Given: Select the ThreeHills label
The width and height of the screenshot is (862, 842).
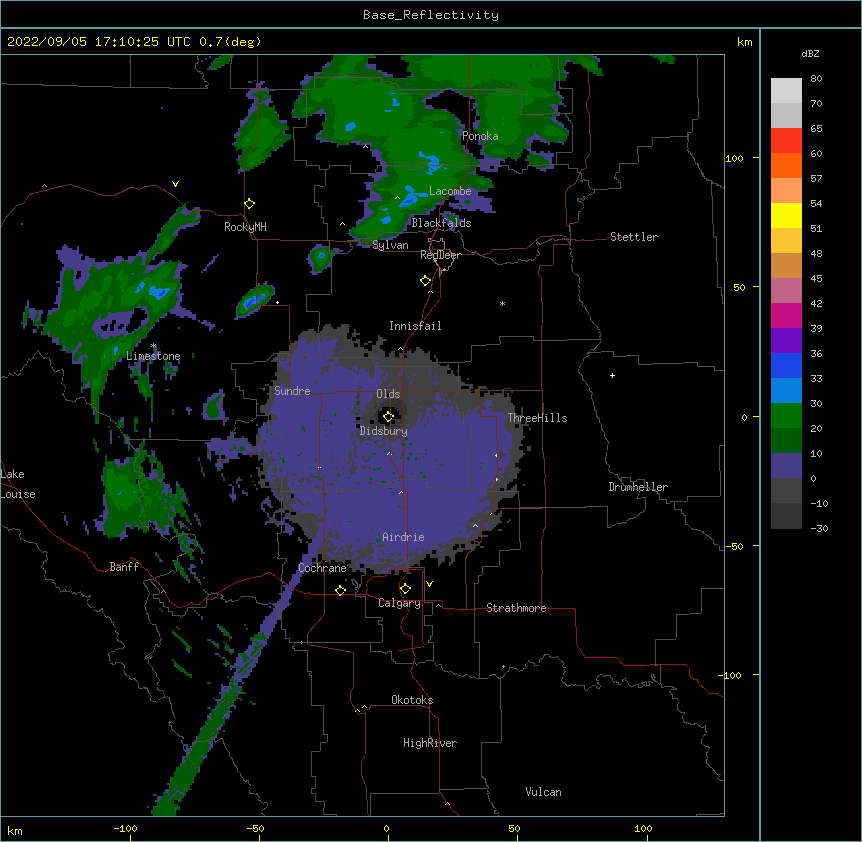Looking at the screenshot, I should (537, 418).
